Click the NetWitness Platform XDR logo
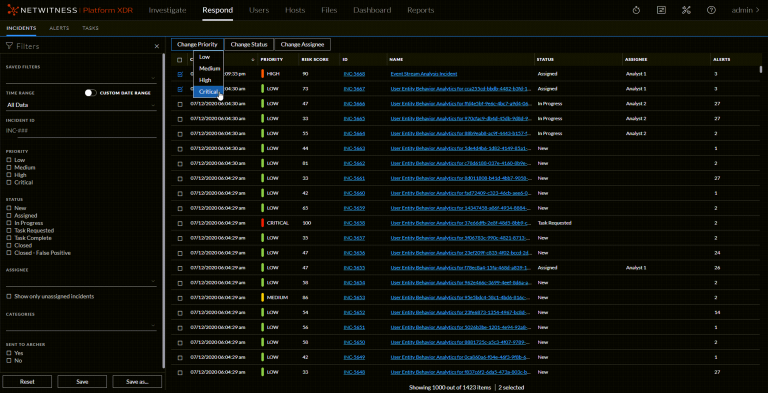 click(71, 10)
